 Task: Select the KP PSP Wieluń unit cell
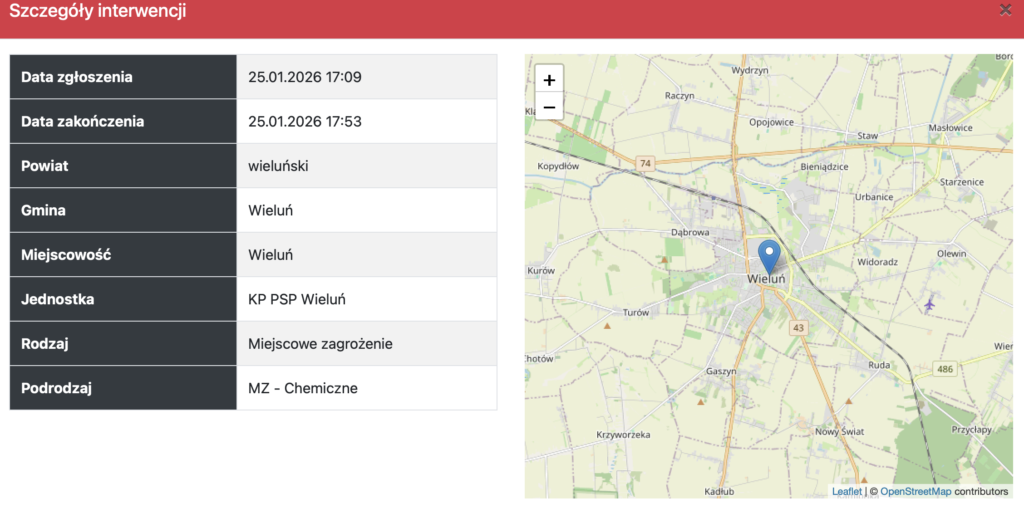pyautogui.click(x=297, y=299)
